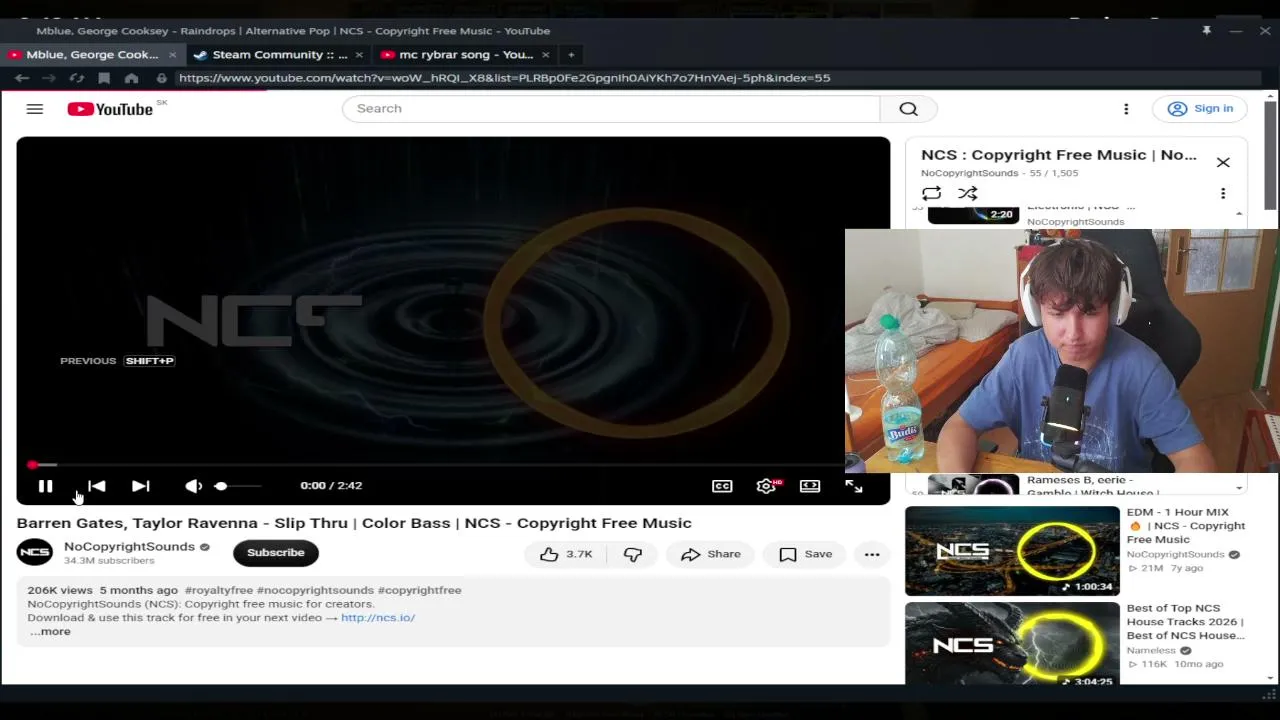This screenshot has width=1280, height=720.
Task: Toggle fullscreen for the video player
Action: tap(854, 486)
